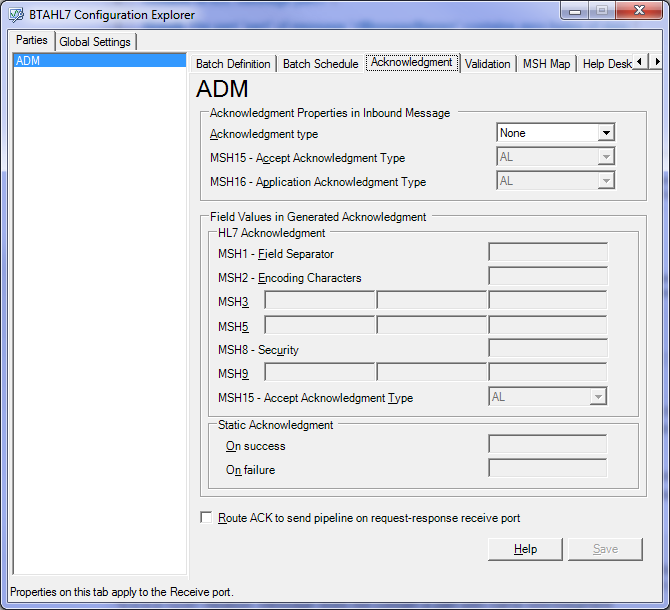This screenshot has height=610, width=670.
Task: Maximize the Configuration Explorer window
Action: [x=602, y=11]
